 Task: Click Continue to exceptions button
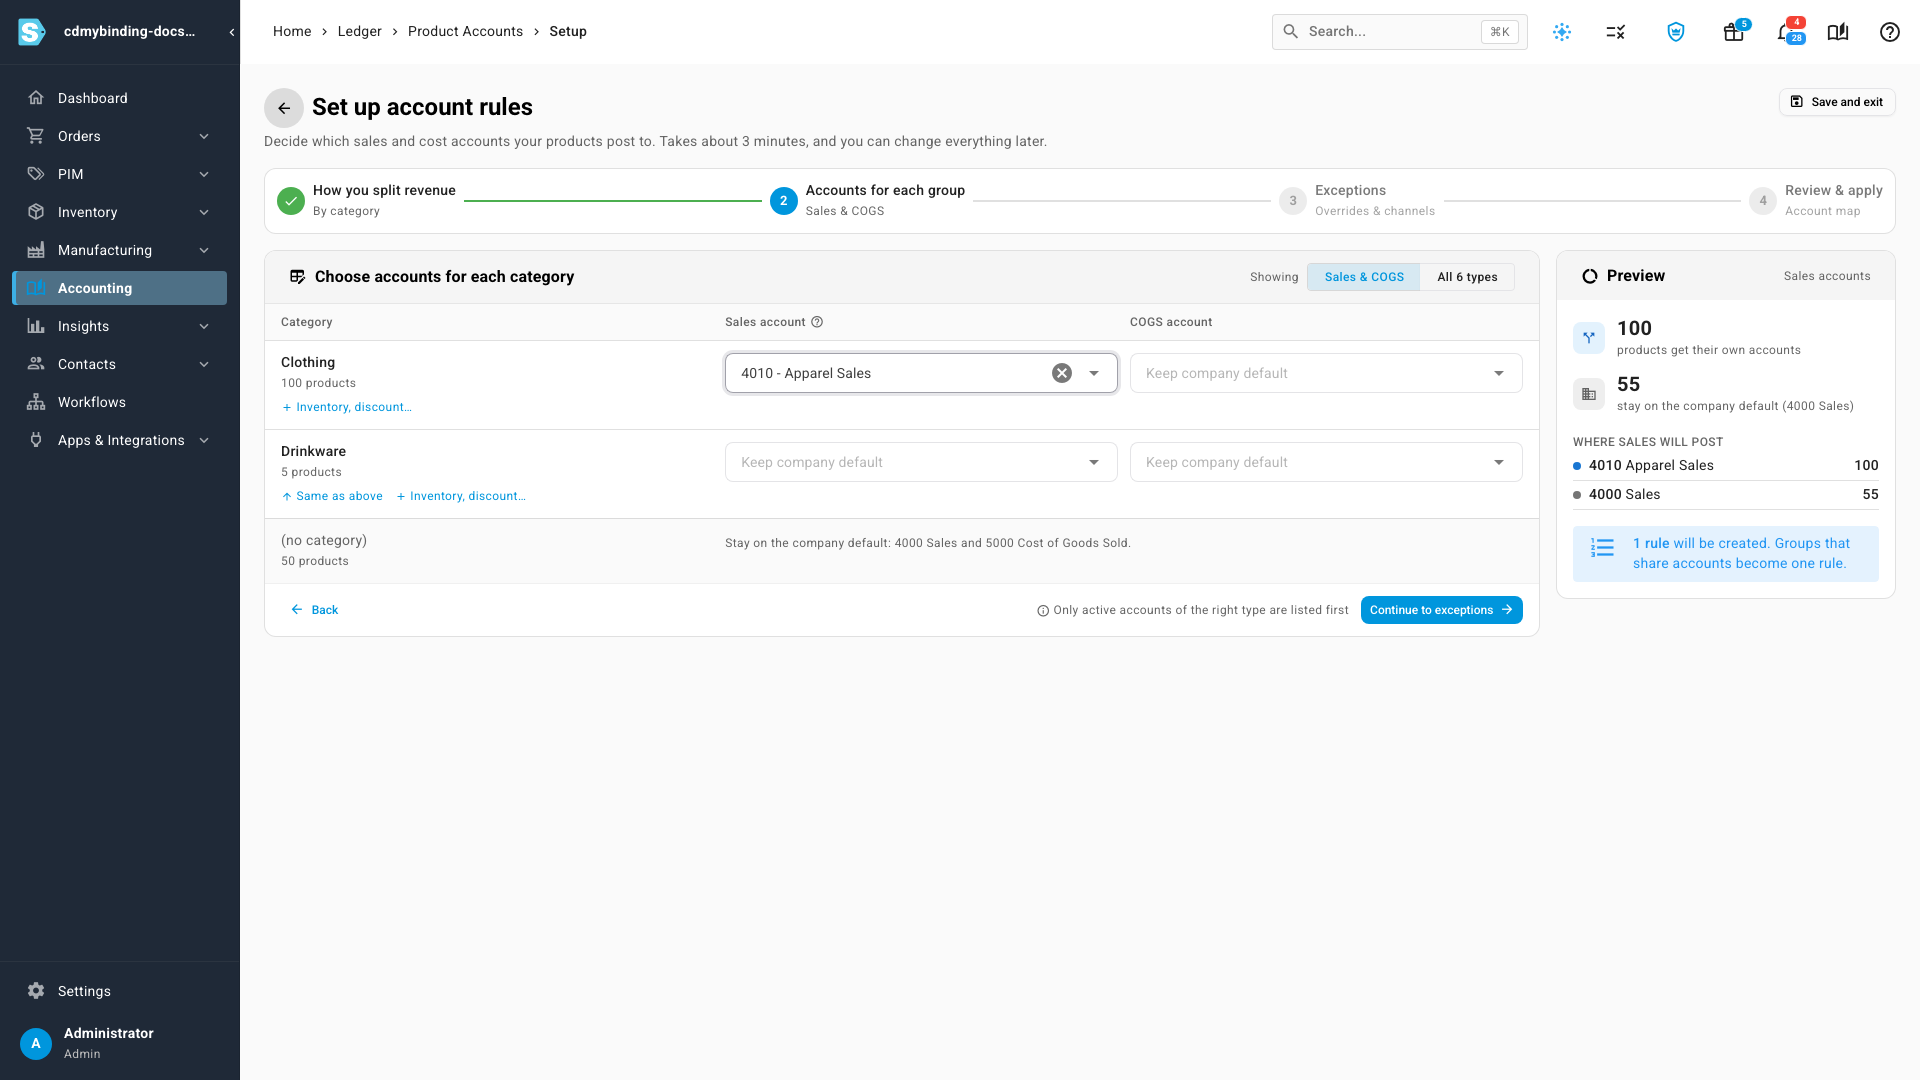pos(1441,610)
